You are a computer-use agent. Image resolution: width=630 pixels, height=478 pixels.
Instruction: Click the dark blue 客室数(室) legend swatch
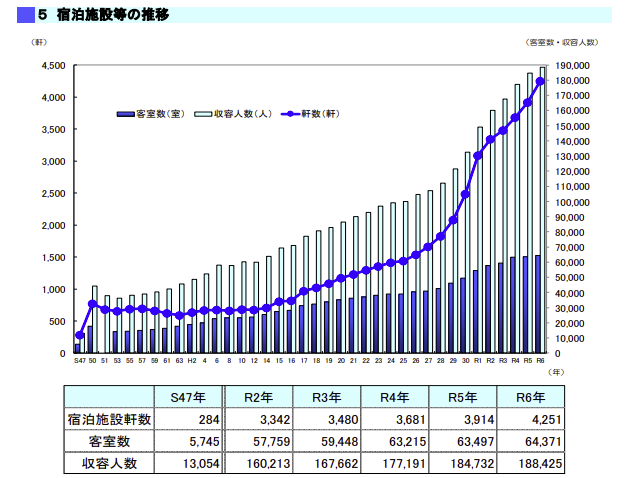[125, 114]
